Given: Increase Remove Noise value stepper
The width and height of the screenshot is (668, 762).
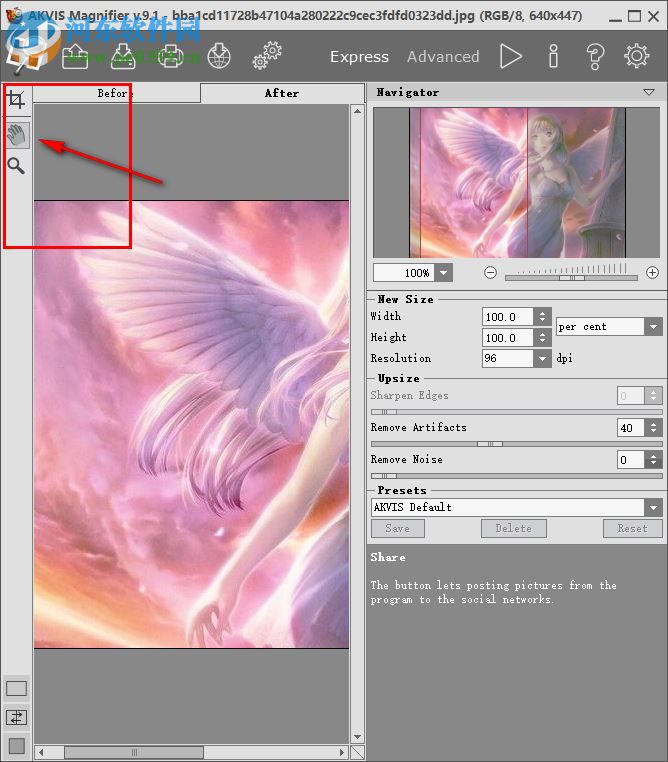Looking at the screenshot, I should coord(653,455).
